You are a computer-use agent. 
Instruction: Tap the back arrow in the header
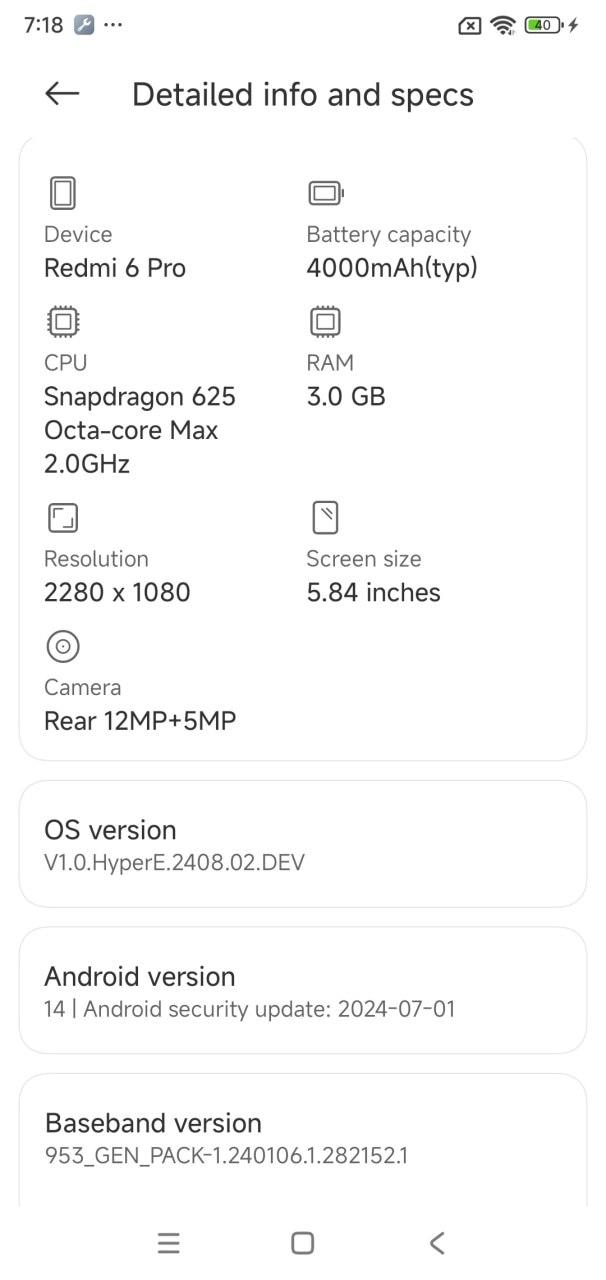coord(62,94)
